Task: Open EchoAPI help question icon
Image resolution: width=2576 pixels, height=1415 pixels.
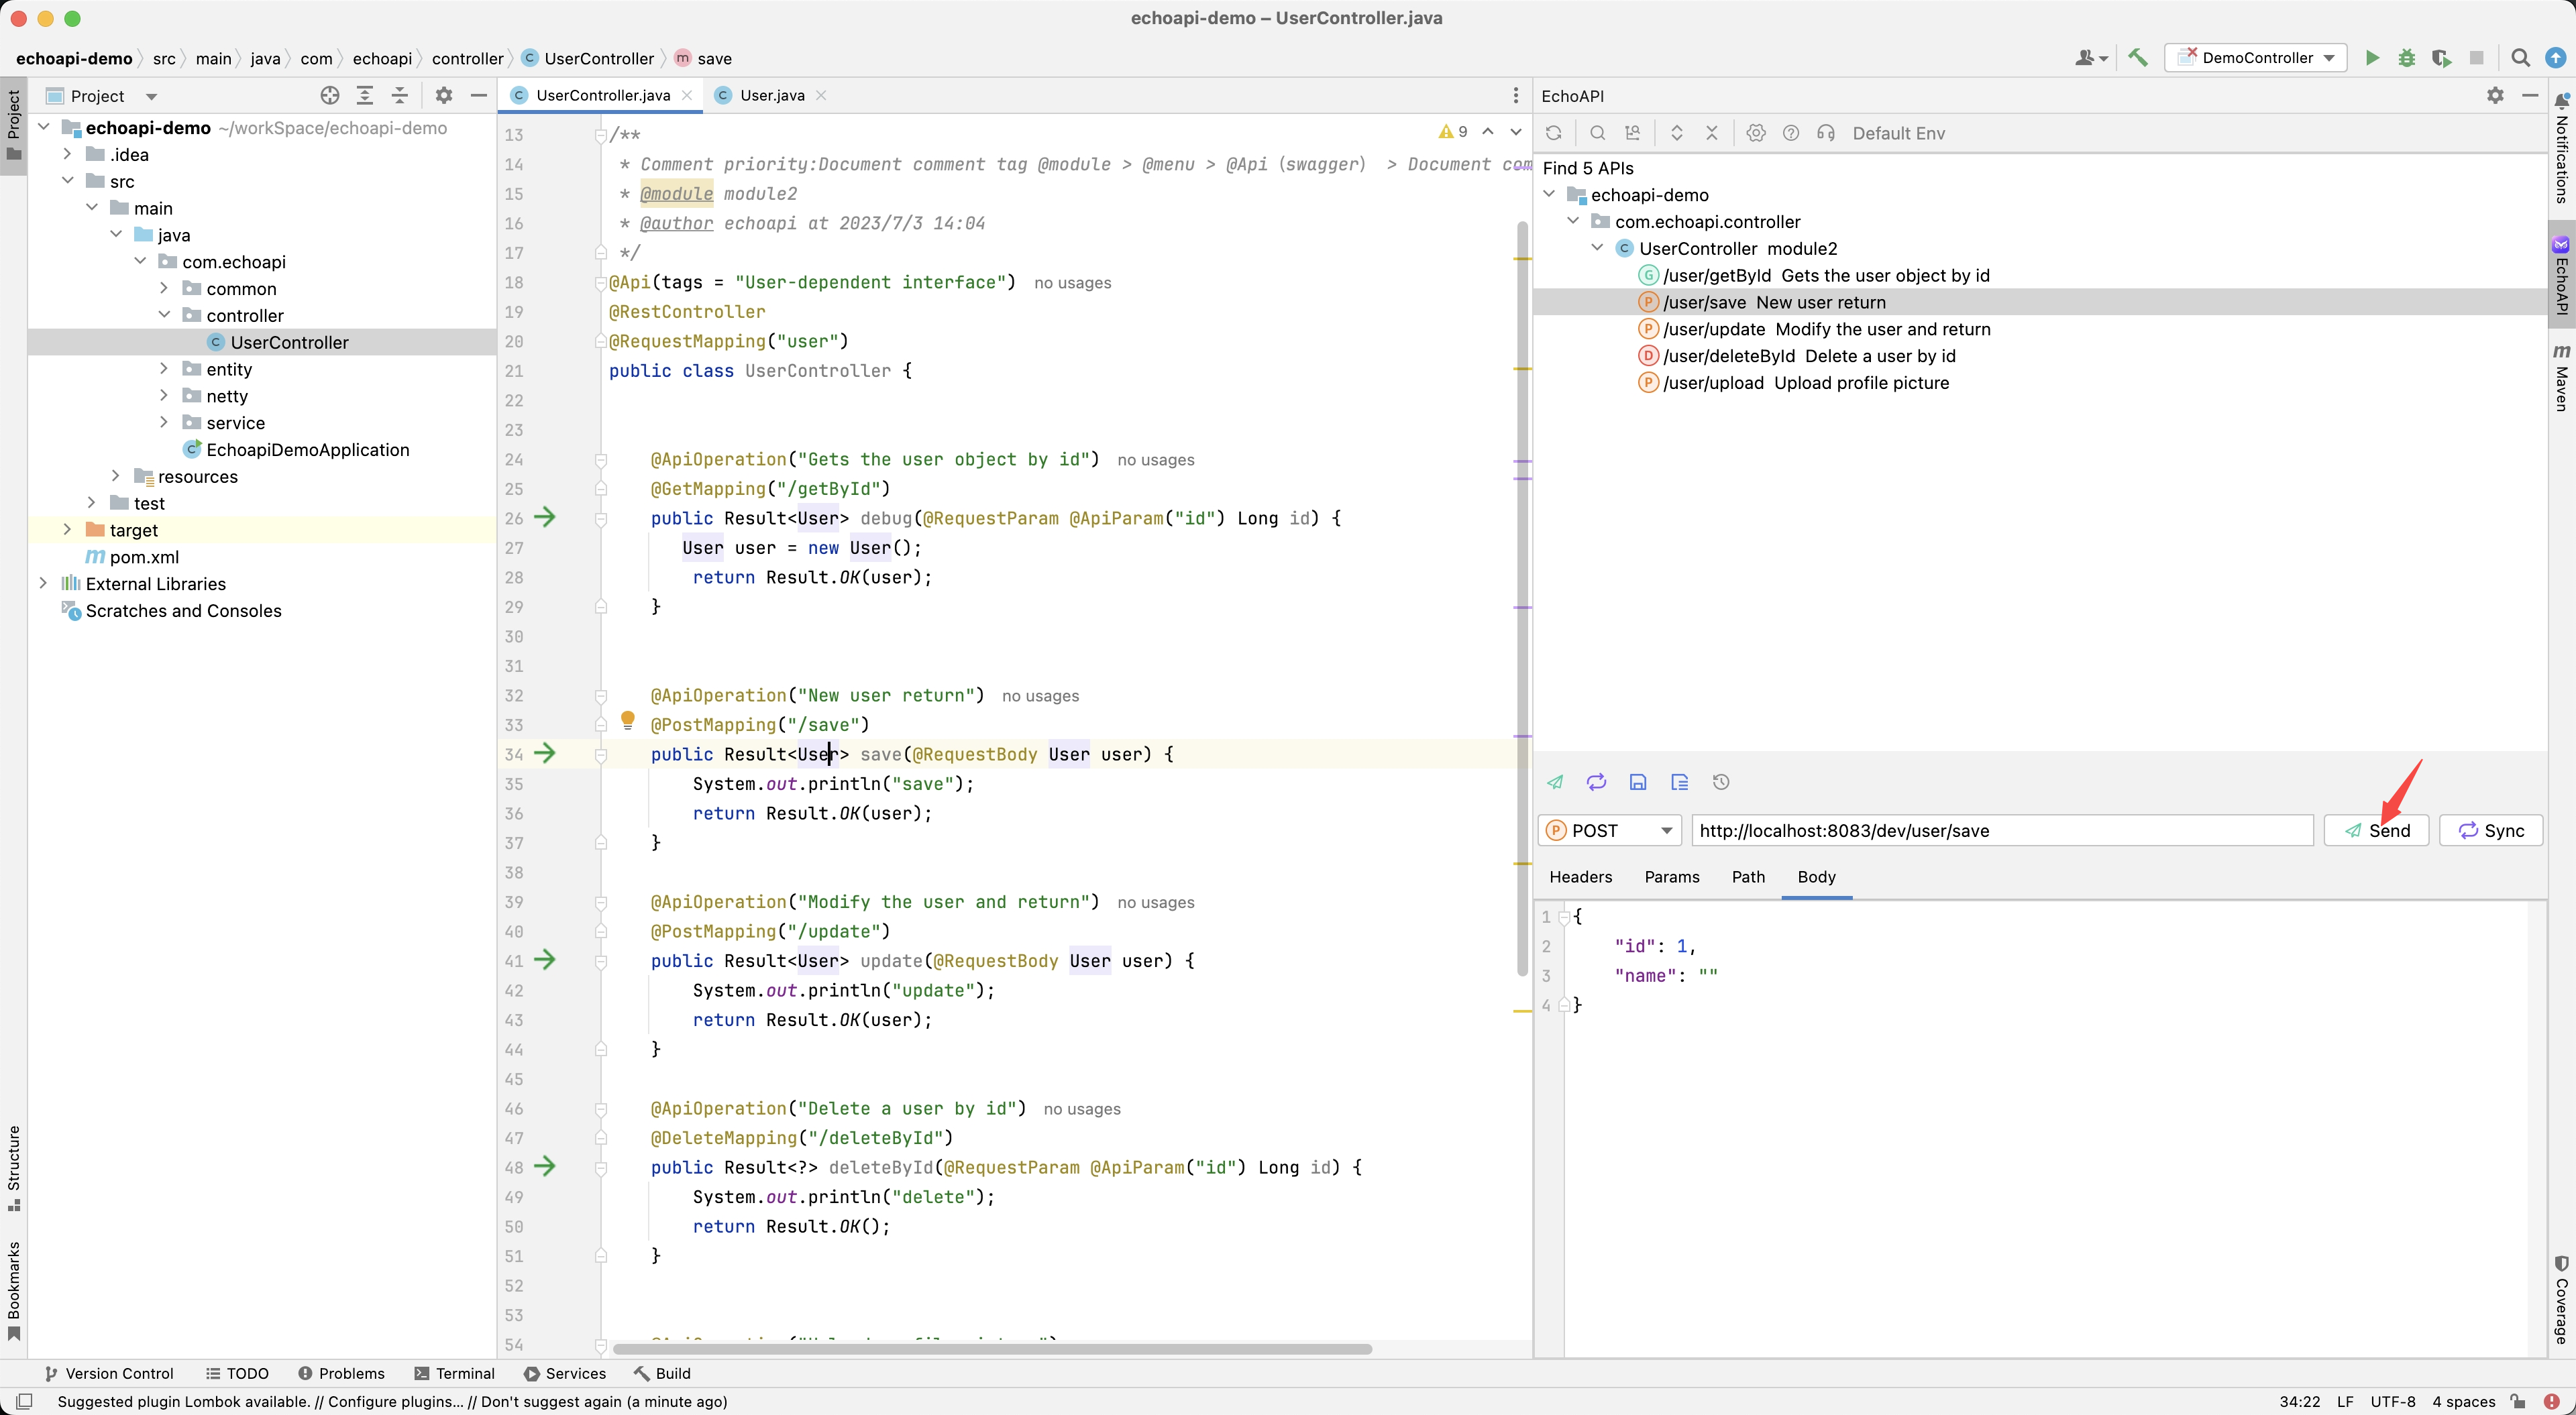Action: click(x=1790, y=133)
